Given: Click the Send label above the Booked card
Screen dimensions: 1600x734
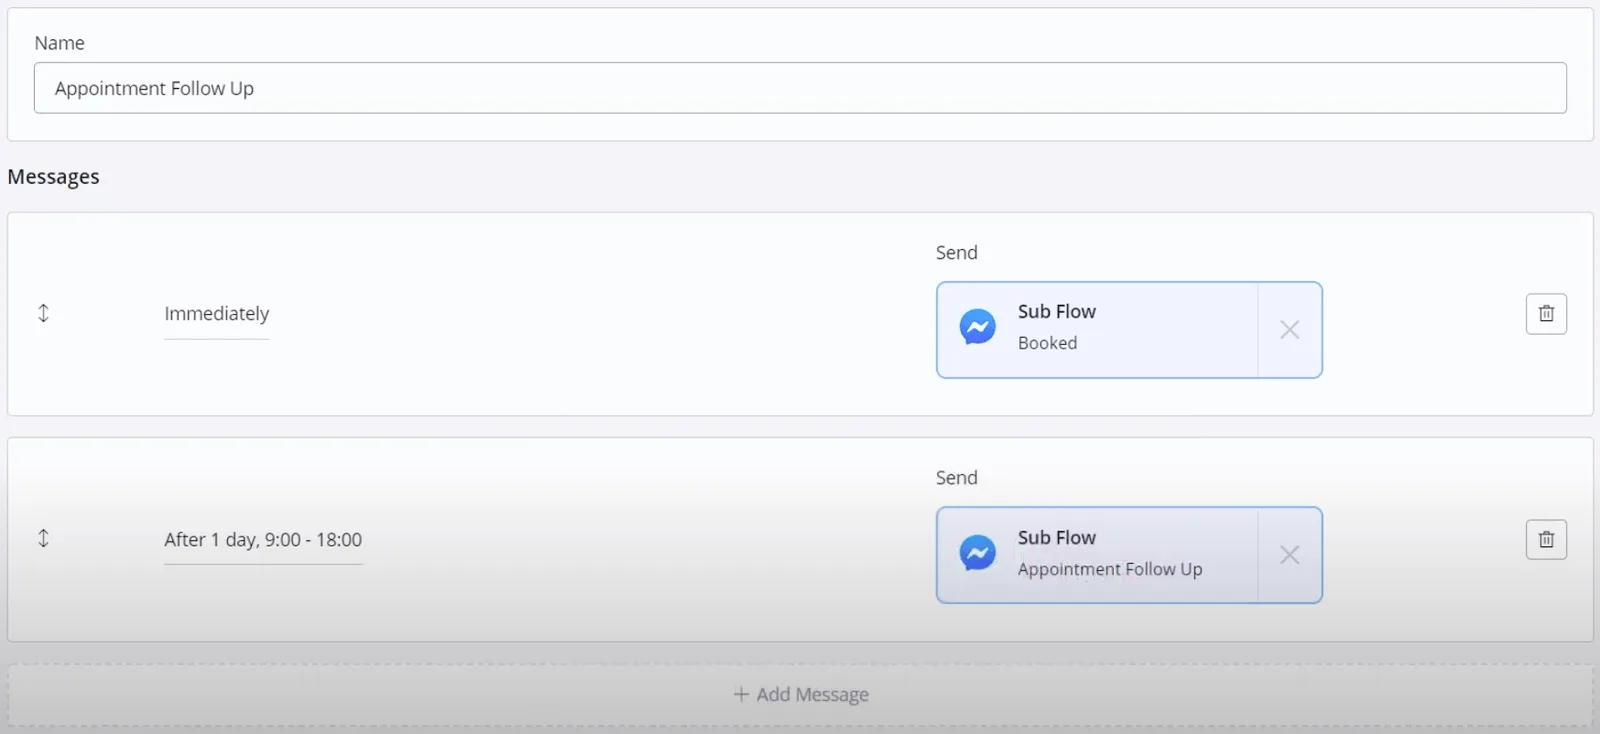Looking at the screenshot, I should pyautogui.click(x=956, y=253).
